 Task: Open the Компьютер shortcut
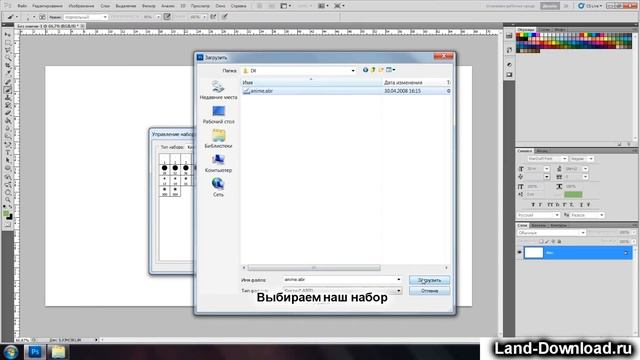218,163
